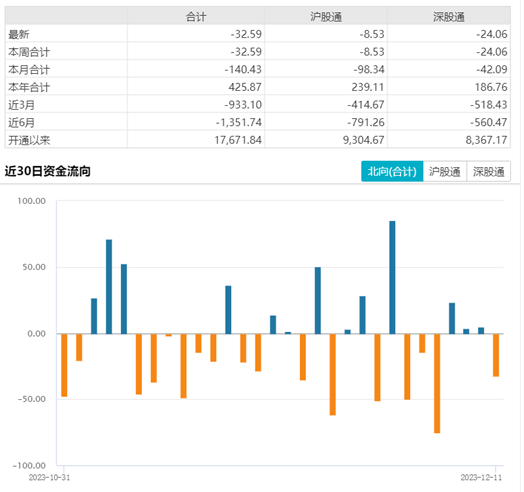Screen dimensions: 524x492
Task: Click the 合计 column header
Action: (x=196, y=16)
